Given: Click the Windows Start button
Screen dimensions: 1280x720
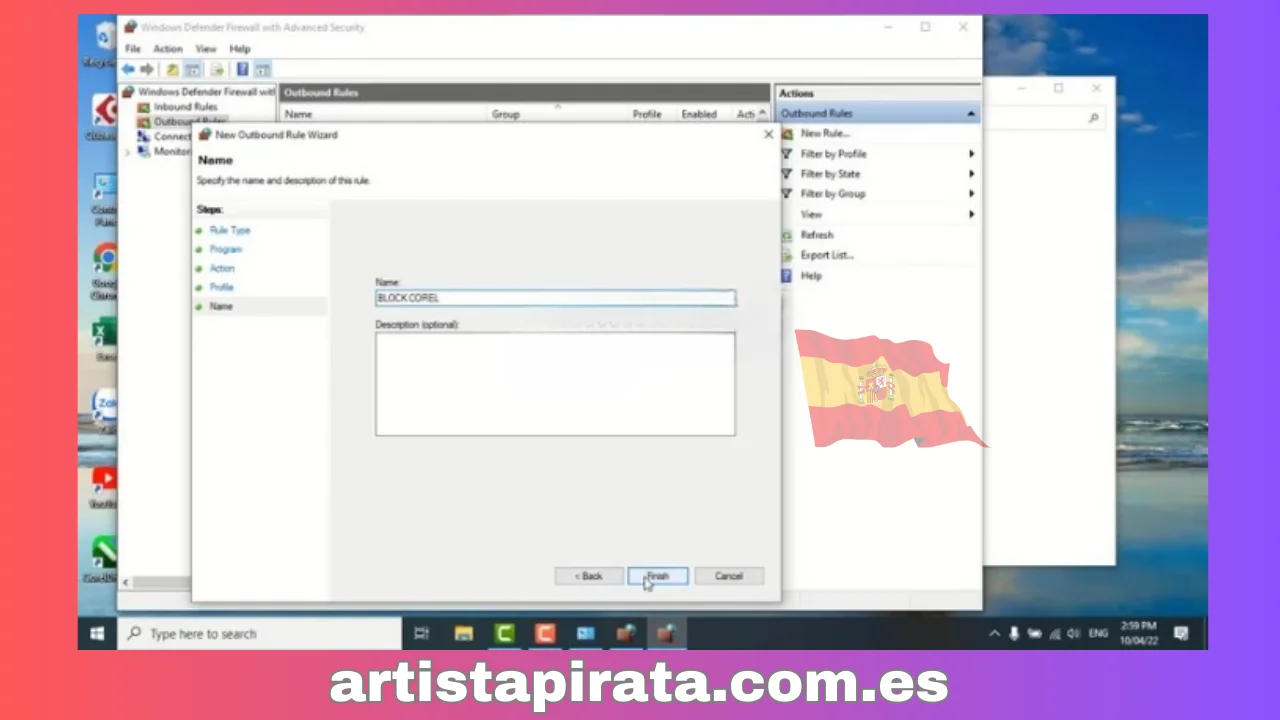Looking at the screenshot, I should pos(98,633).
